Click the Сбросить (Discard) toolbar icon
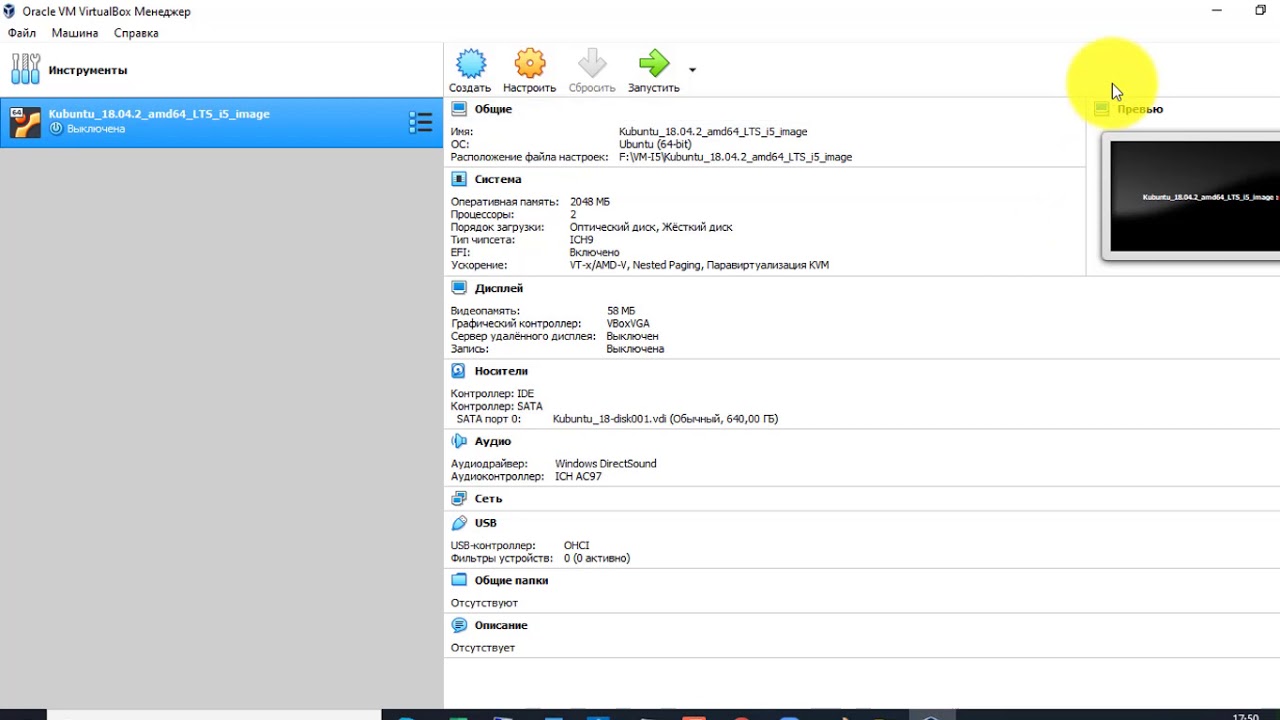Image resolution: width=1280 pixels, height=720 pixels. [x=592, y=64]
